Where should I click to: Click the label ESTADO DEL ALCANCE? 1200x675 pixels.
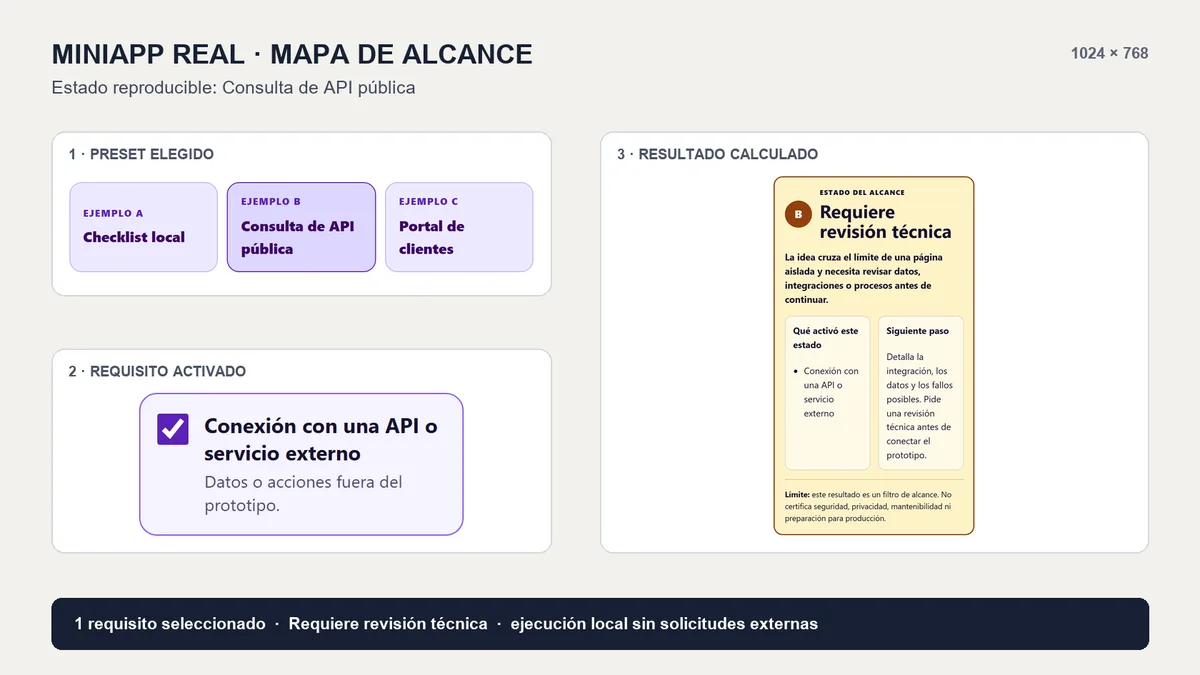tap(862, 192)
